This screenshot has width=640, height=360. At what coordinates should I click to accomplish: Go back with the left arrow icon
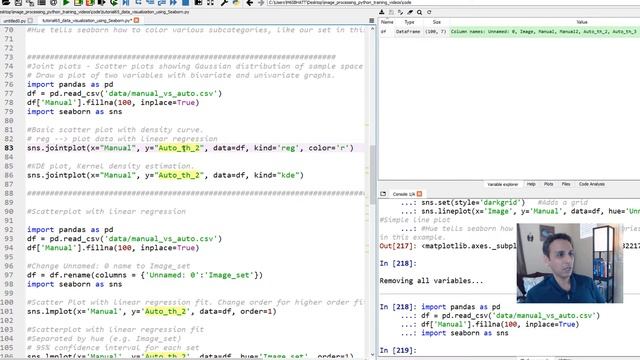click(x=249, y=2)
